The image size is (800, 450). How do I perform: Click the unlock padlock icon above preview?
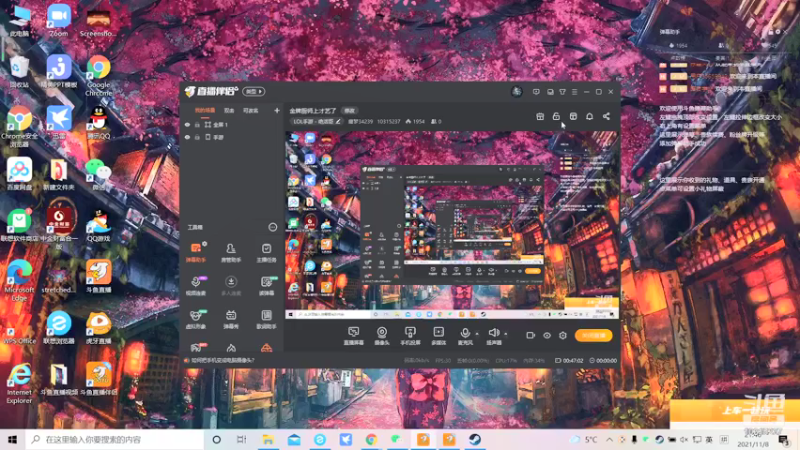point(556,116)
